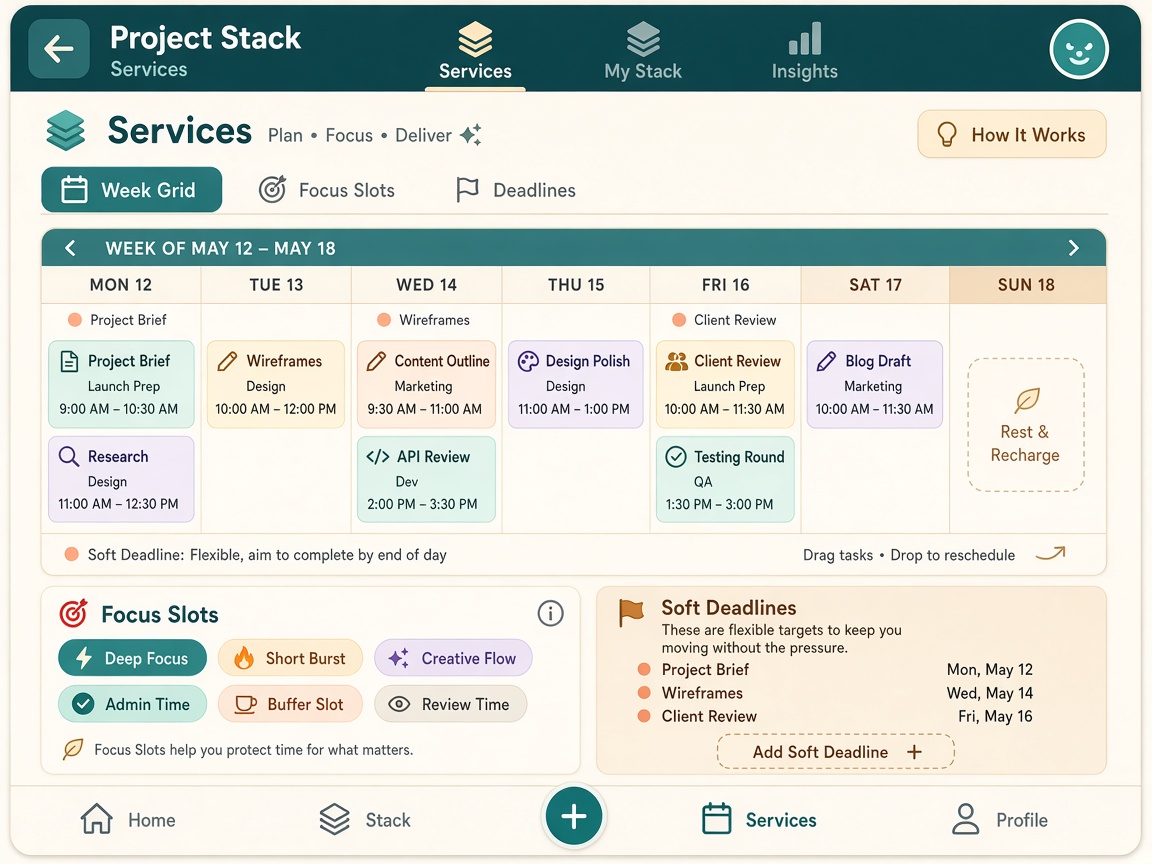This screenshot has height=864, width=1152.
Task: Click the 'Wed, May 14' deadline date
Action: pyautogui.click(x=990, y=693)
